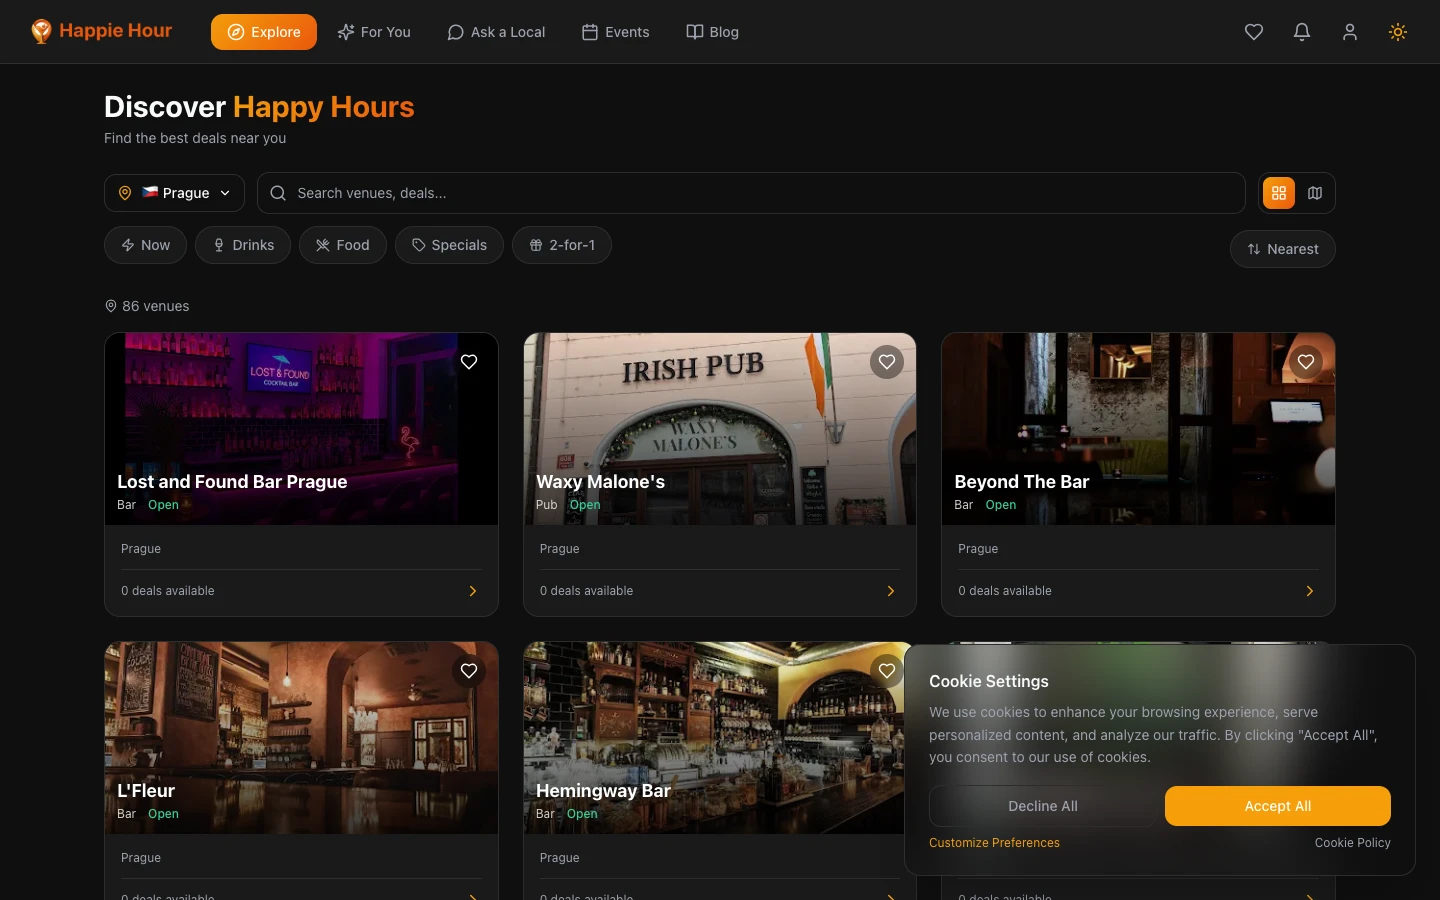
Task: Click the Happie Hour logo icon
Action: 41,32
